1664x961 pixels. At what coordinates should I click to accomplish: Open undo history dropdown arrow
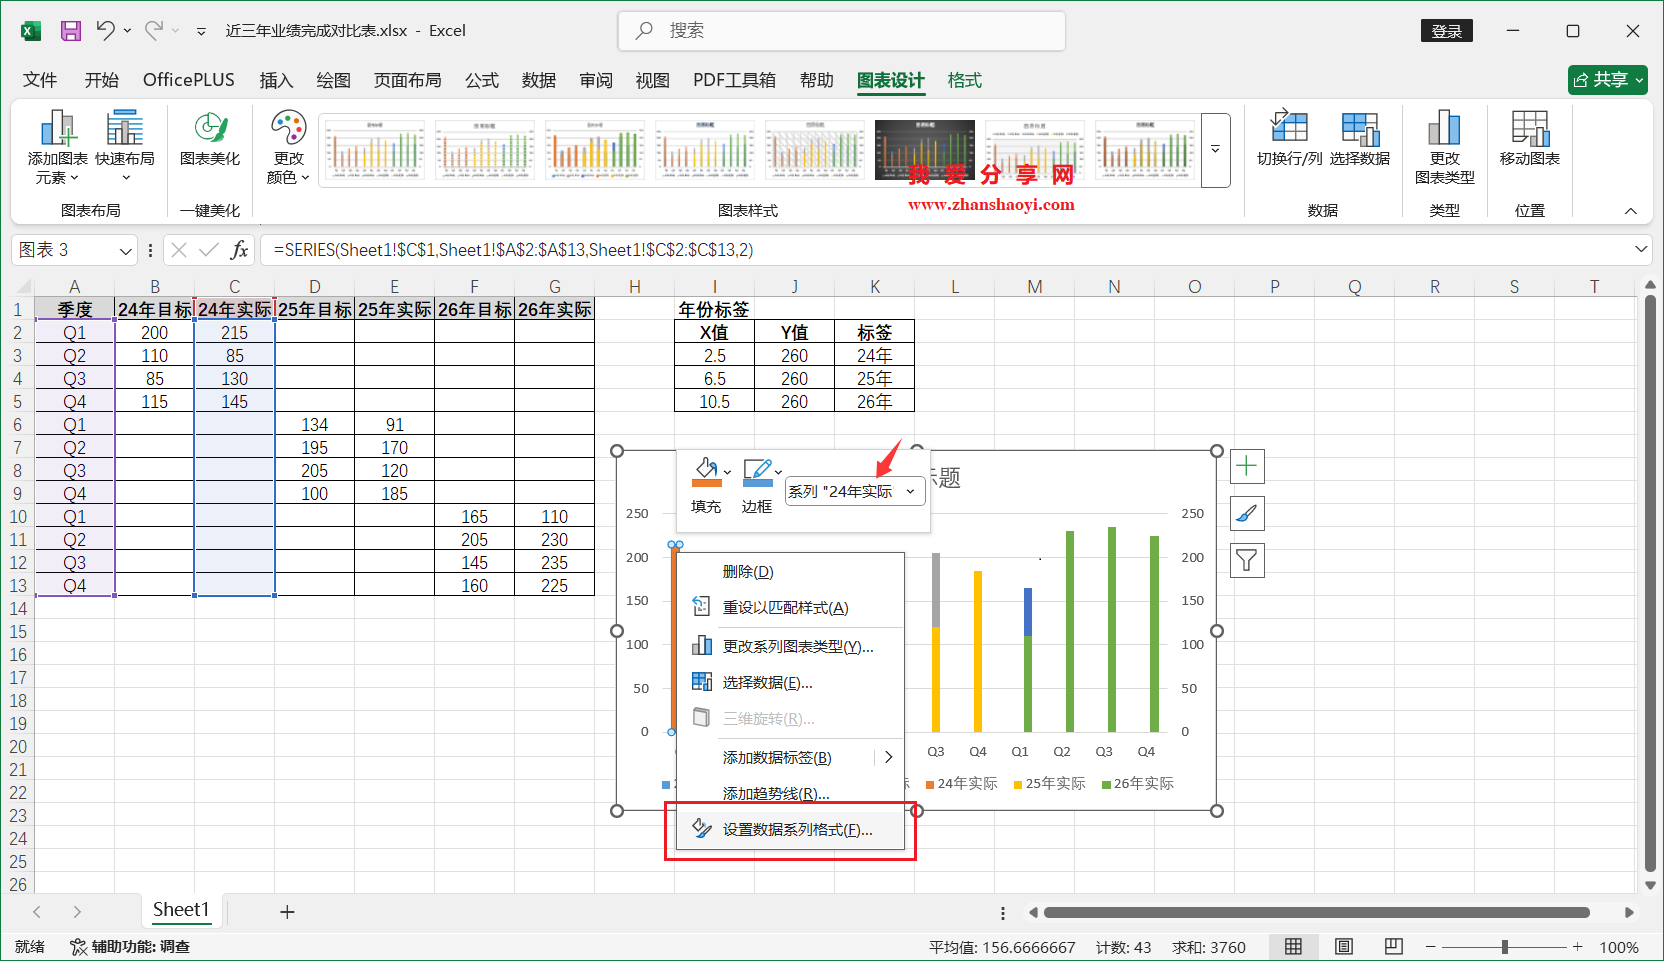click(x=128, y=31)
